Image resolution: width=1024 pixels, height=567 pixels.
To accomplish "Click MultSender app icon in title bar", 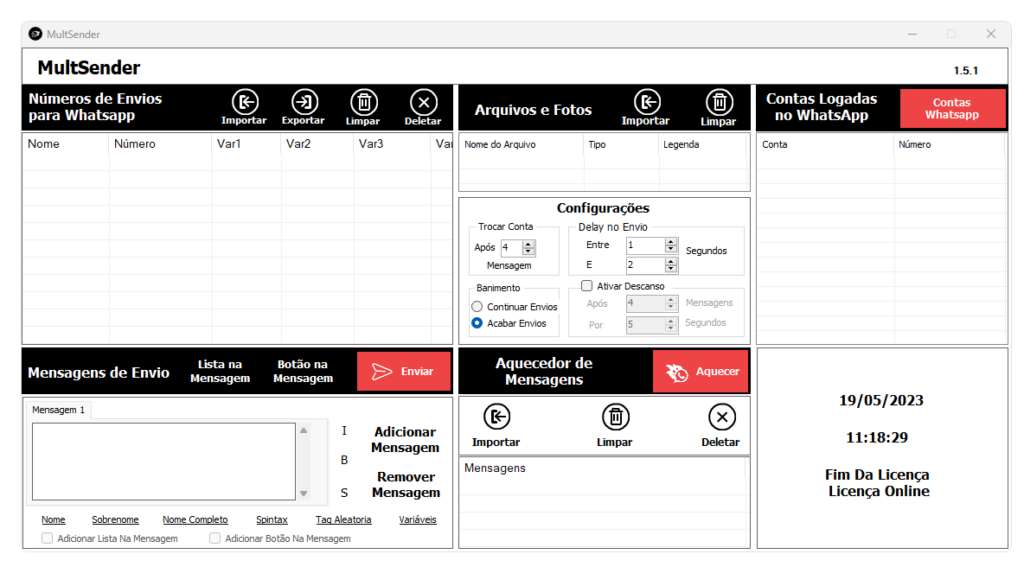I will 35,33.
